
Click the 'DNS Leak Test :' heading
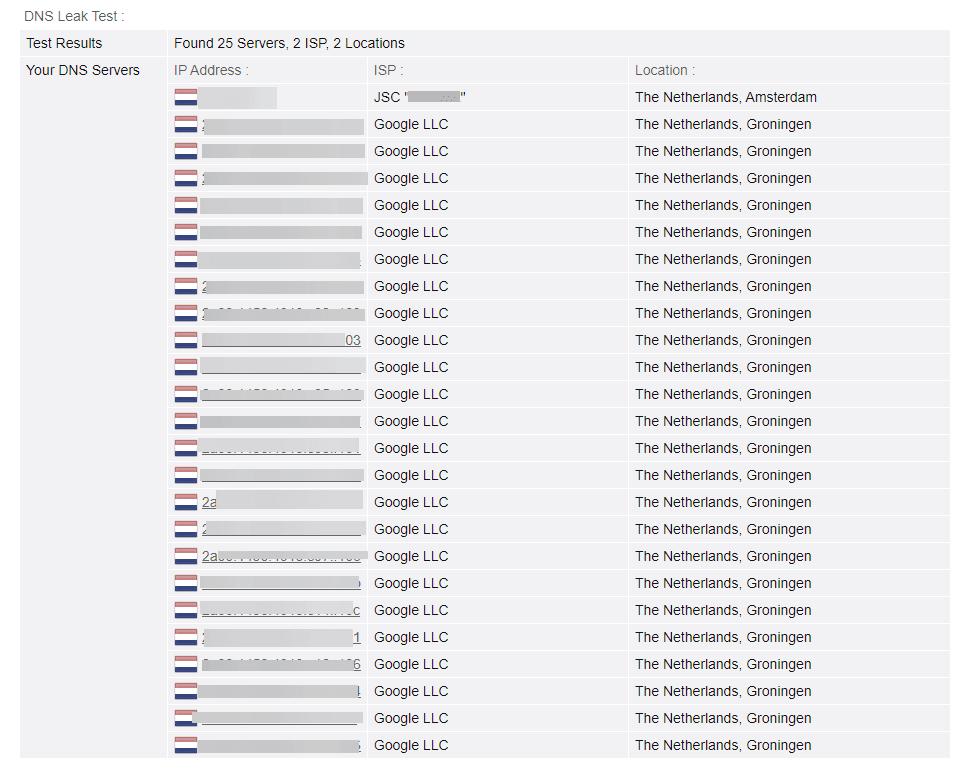(74, 17)
